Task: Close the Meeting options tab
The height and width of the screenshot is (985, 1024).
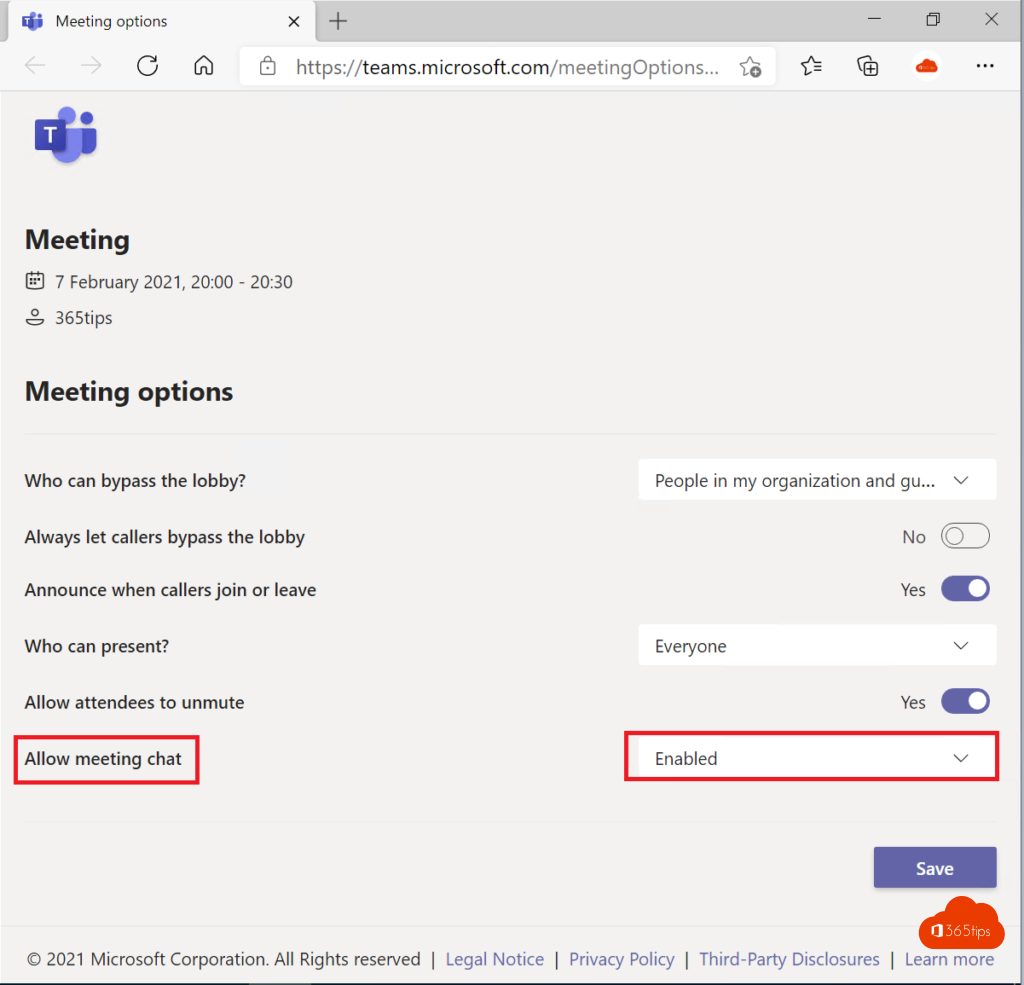Action: click(294, 22)
